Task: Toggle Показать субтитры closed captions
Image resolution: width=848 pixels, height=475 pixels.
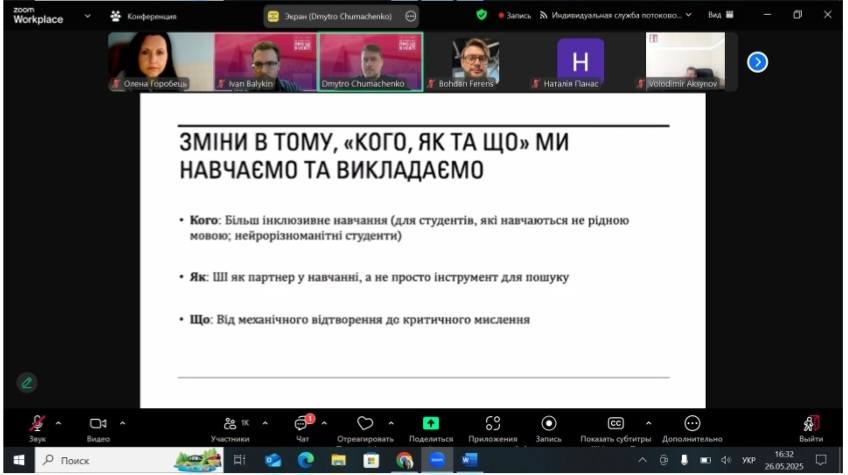Action: pos(616,424)
